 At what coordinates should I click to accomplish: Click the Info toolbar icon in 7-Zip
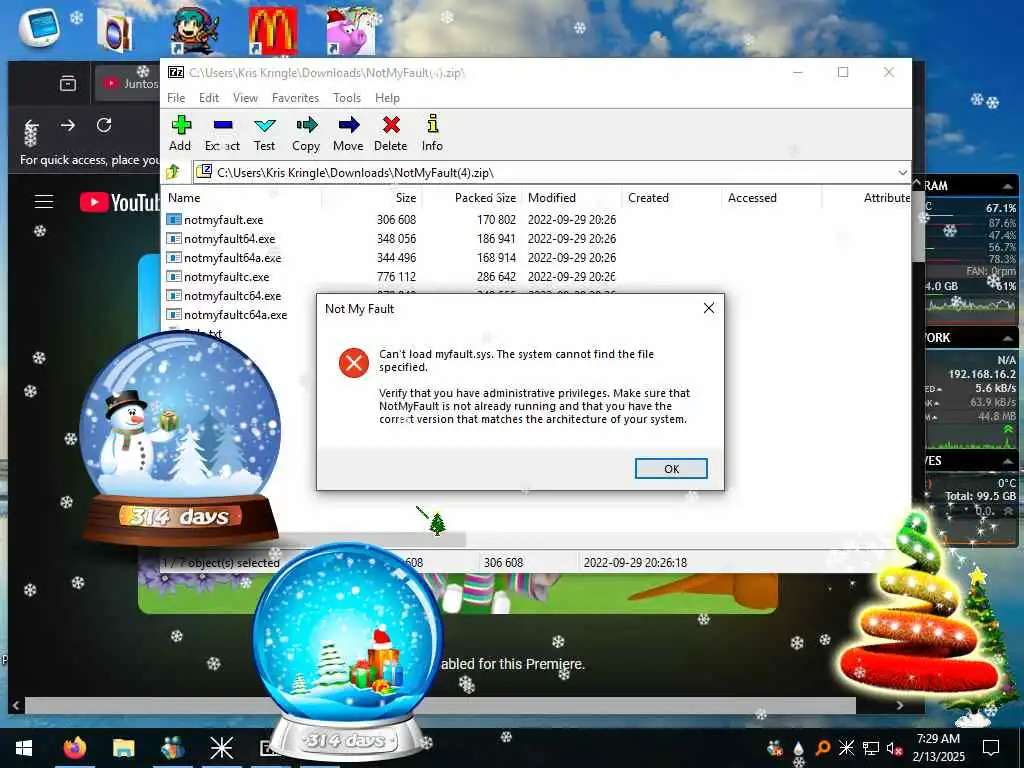tap(432, 133)
